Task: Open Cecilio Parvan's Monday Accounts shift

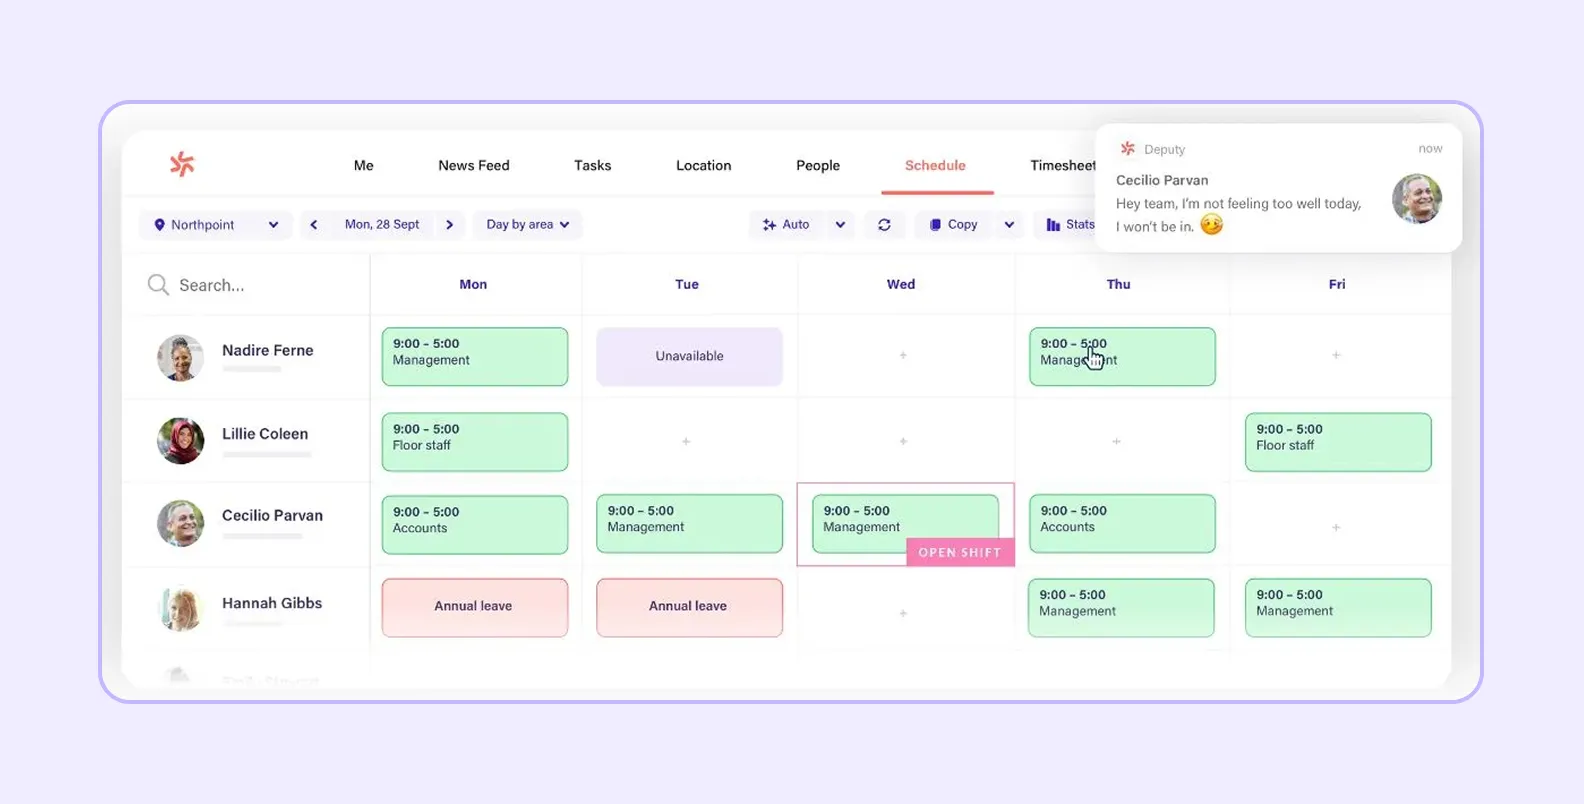Action: coord(475,525)
